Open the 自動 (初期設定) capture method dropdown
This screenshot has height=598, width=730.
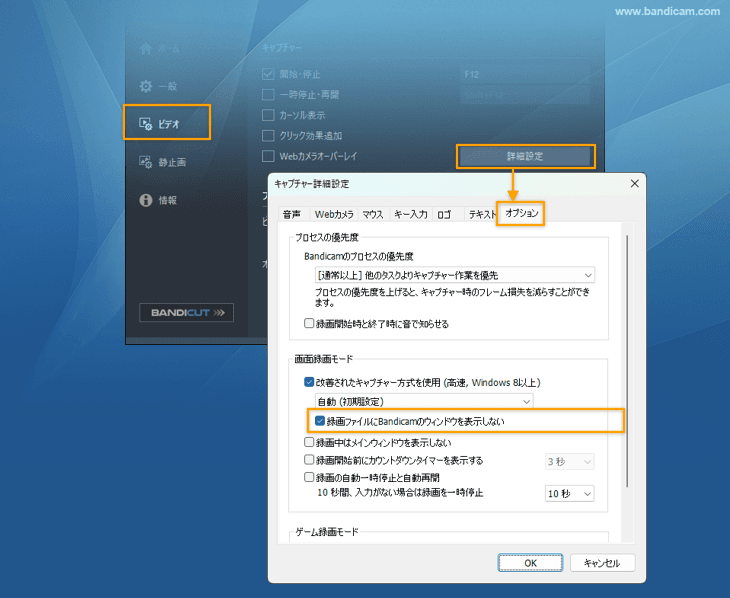pyautogui.click(x=424, y=401)
